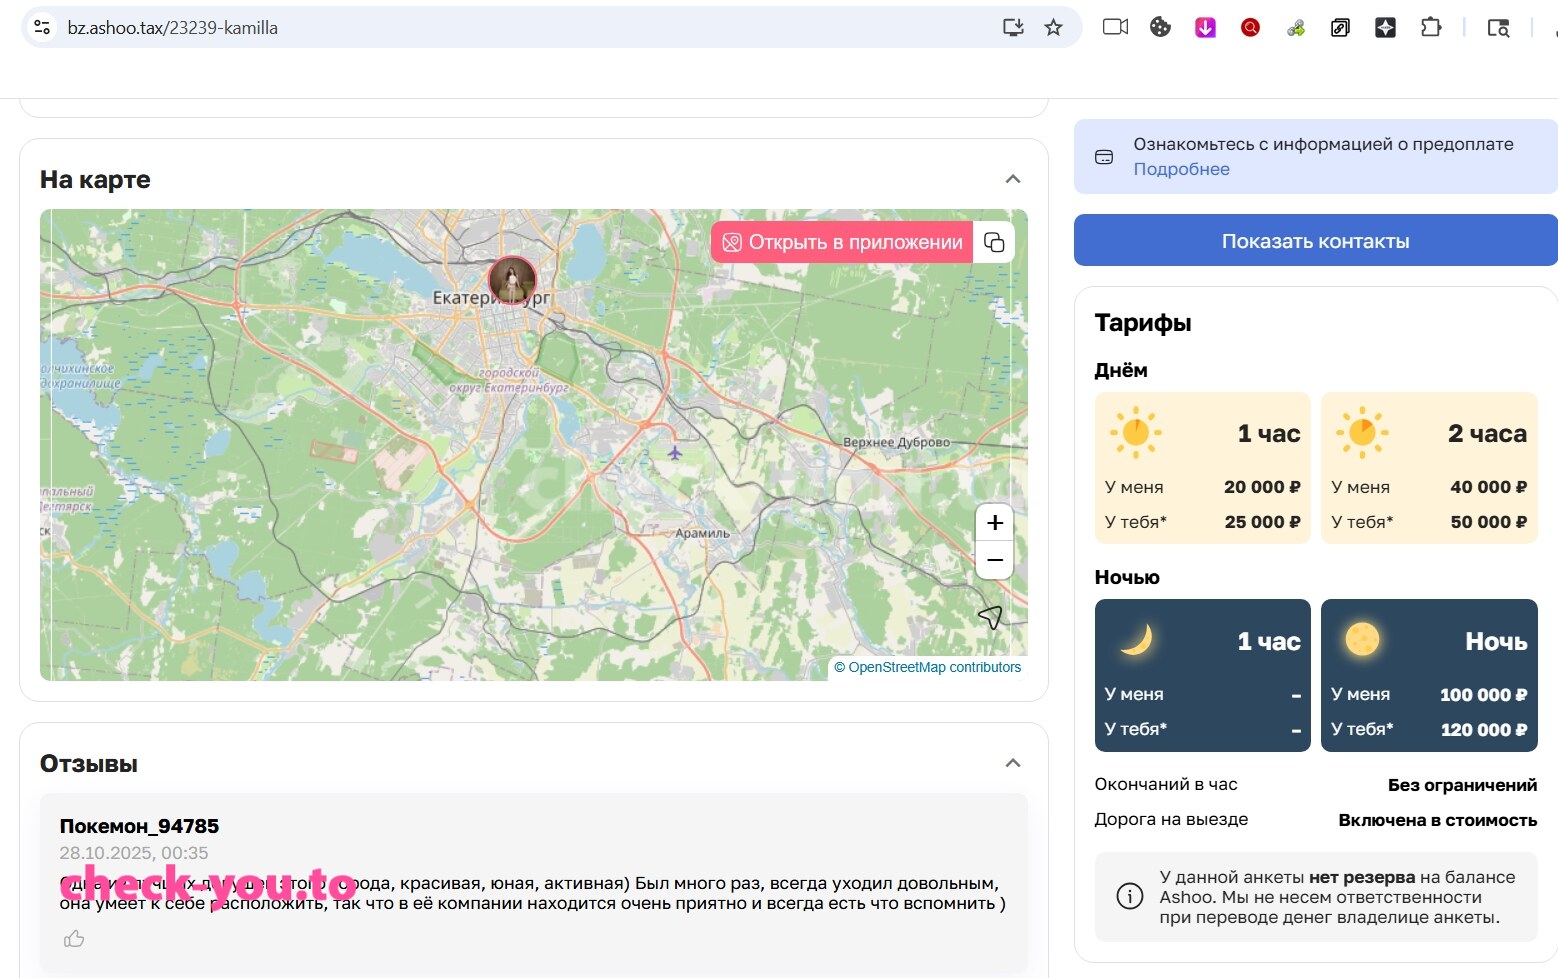Bookmark page with the star icon
The width and height of the screenshot is (1558, 978).
[x=1053, y=27]
